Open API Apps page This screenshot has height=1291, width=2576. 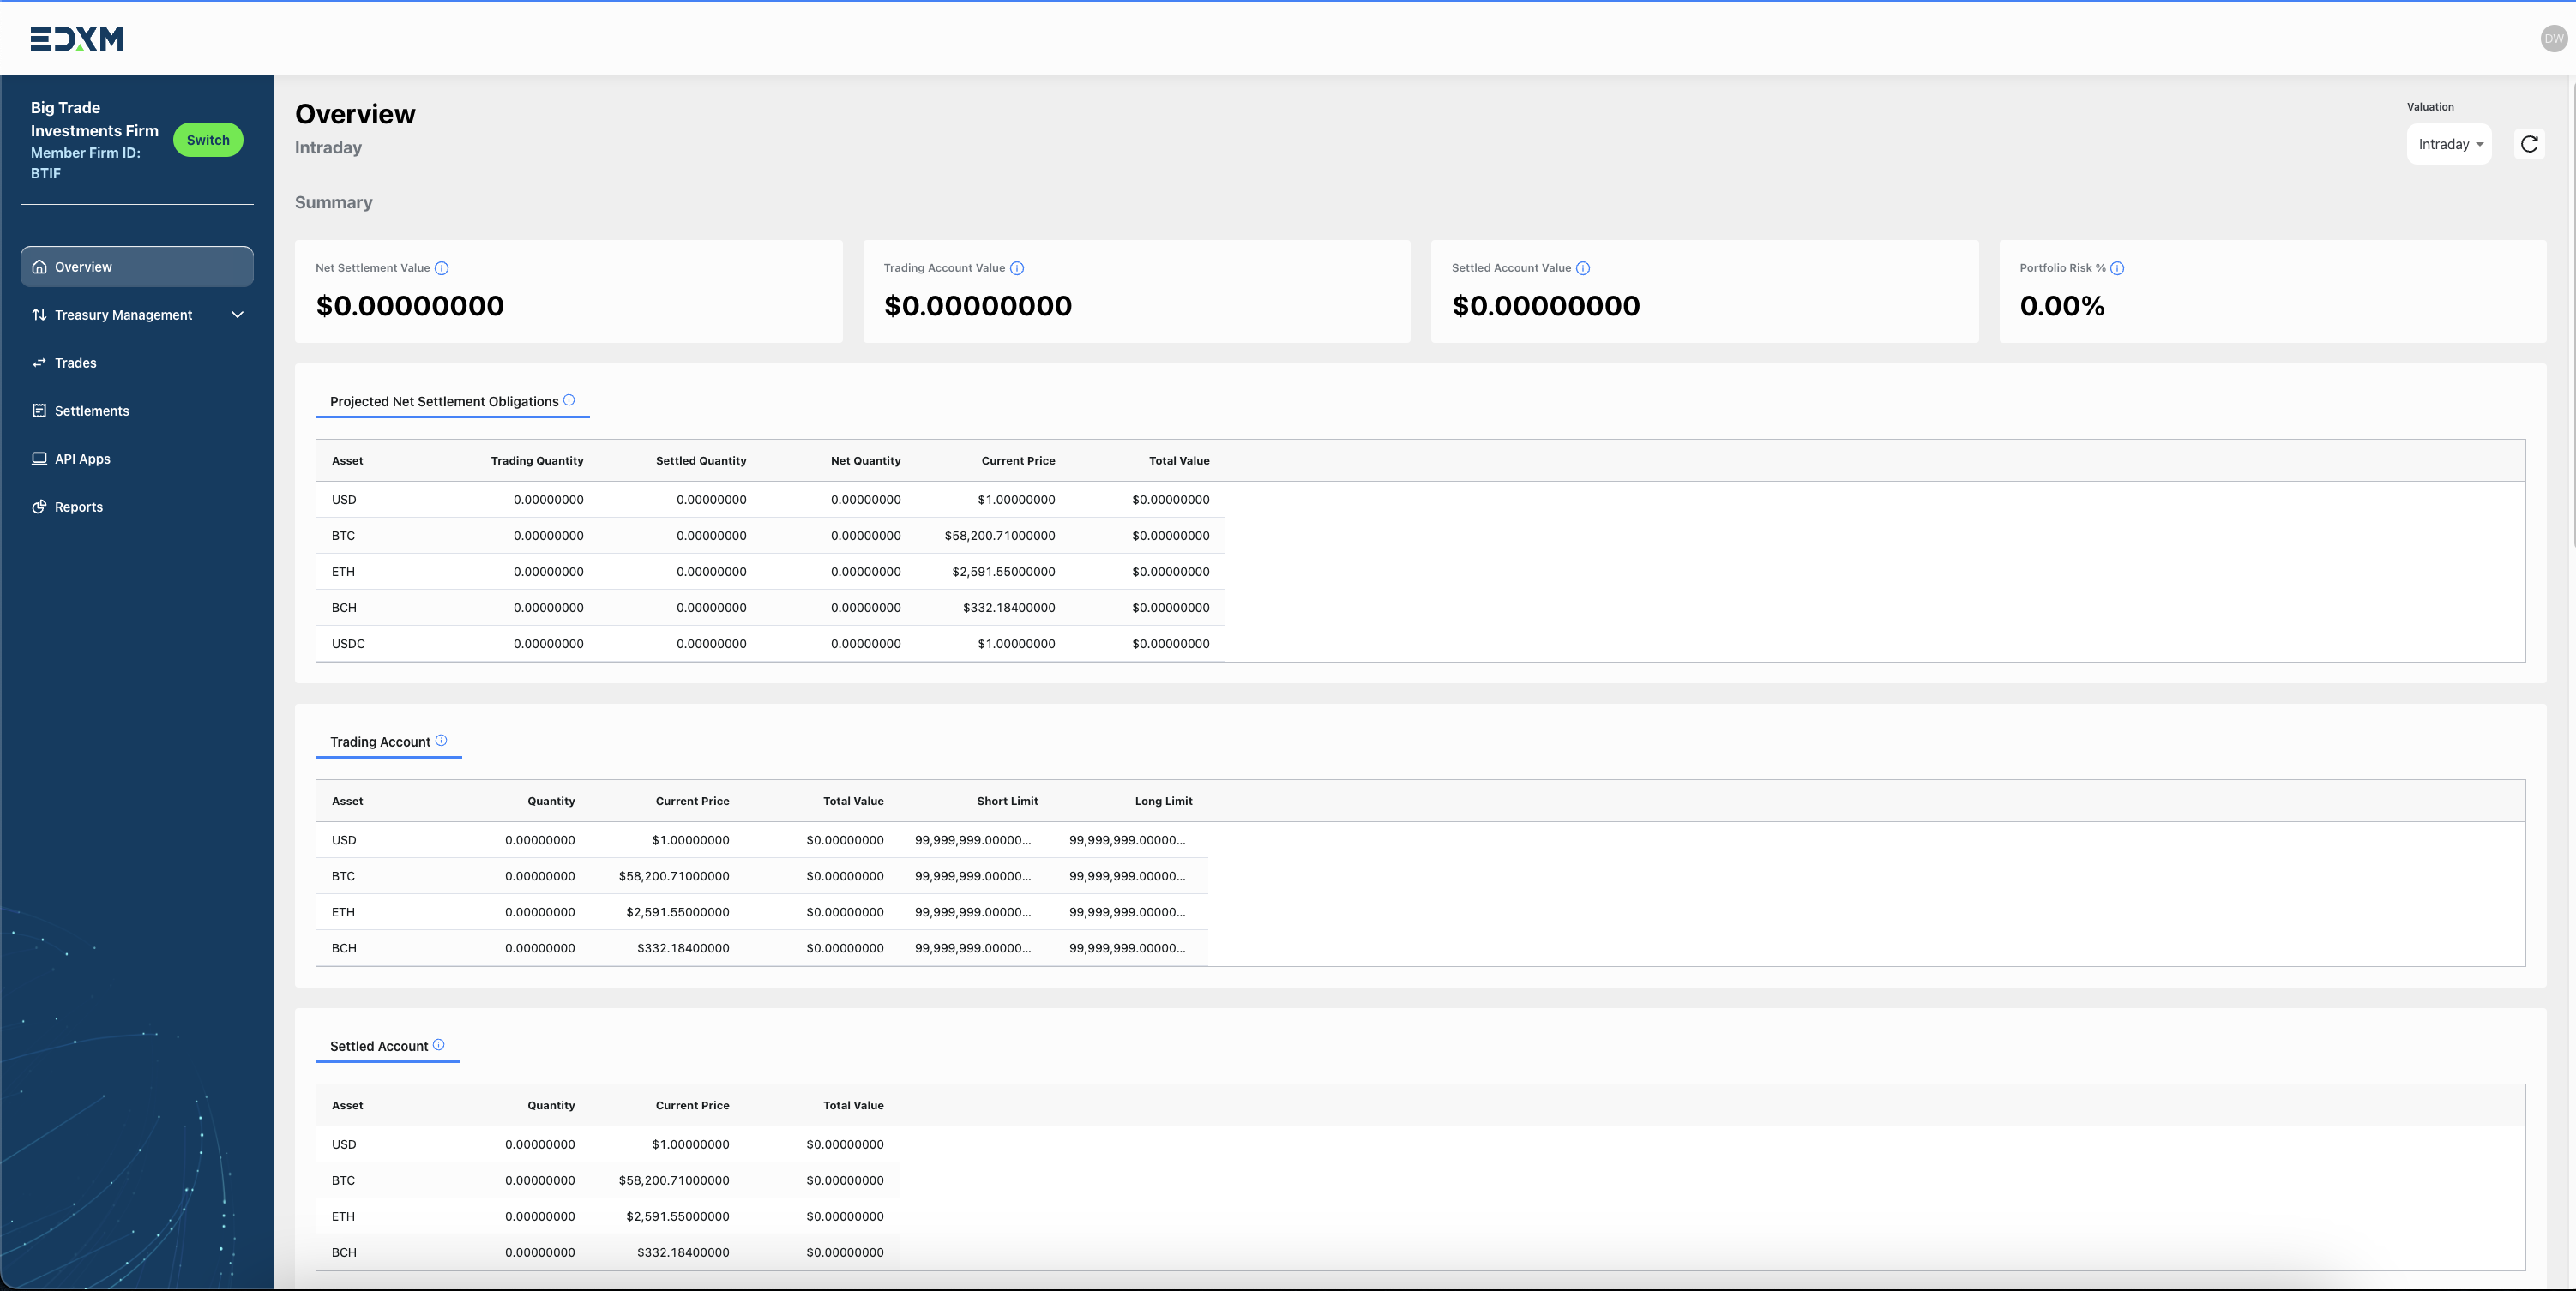tap(137, 459)
